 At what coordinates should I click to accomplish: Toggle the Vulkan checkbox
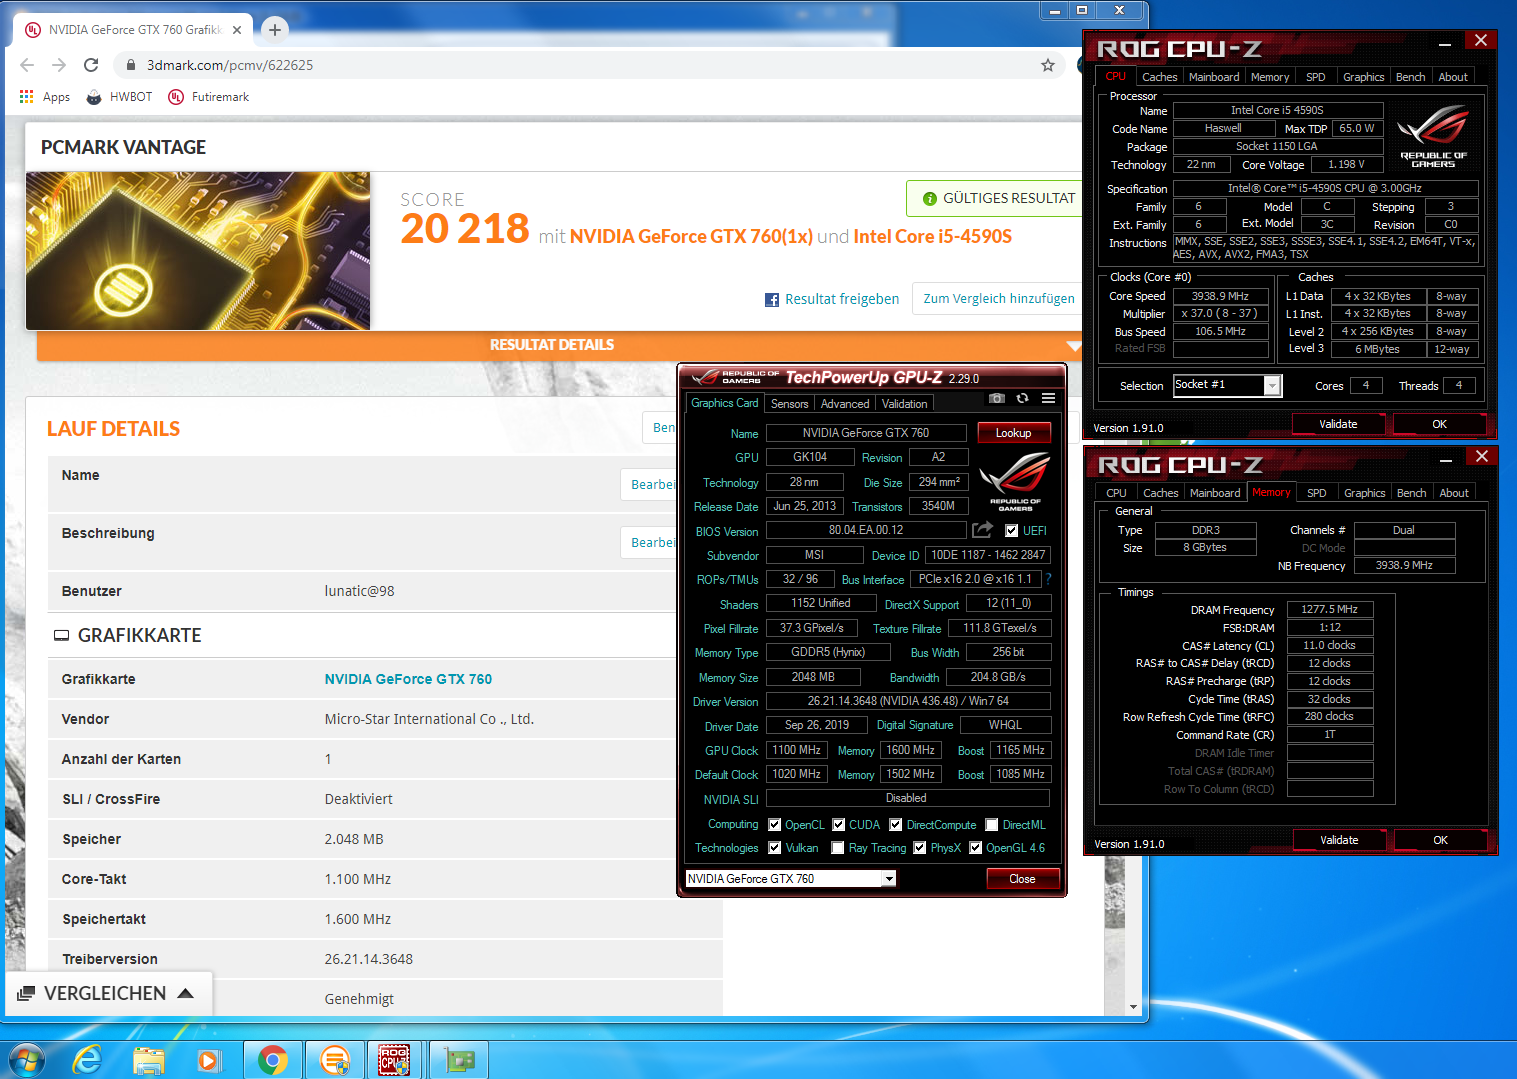[x=775, y=848]
